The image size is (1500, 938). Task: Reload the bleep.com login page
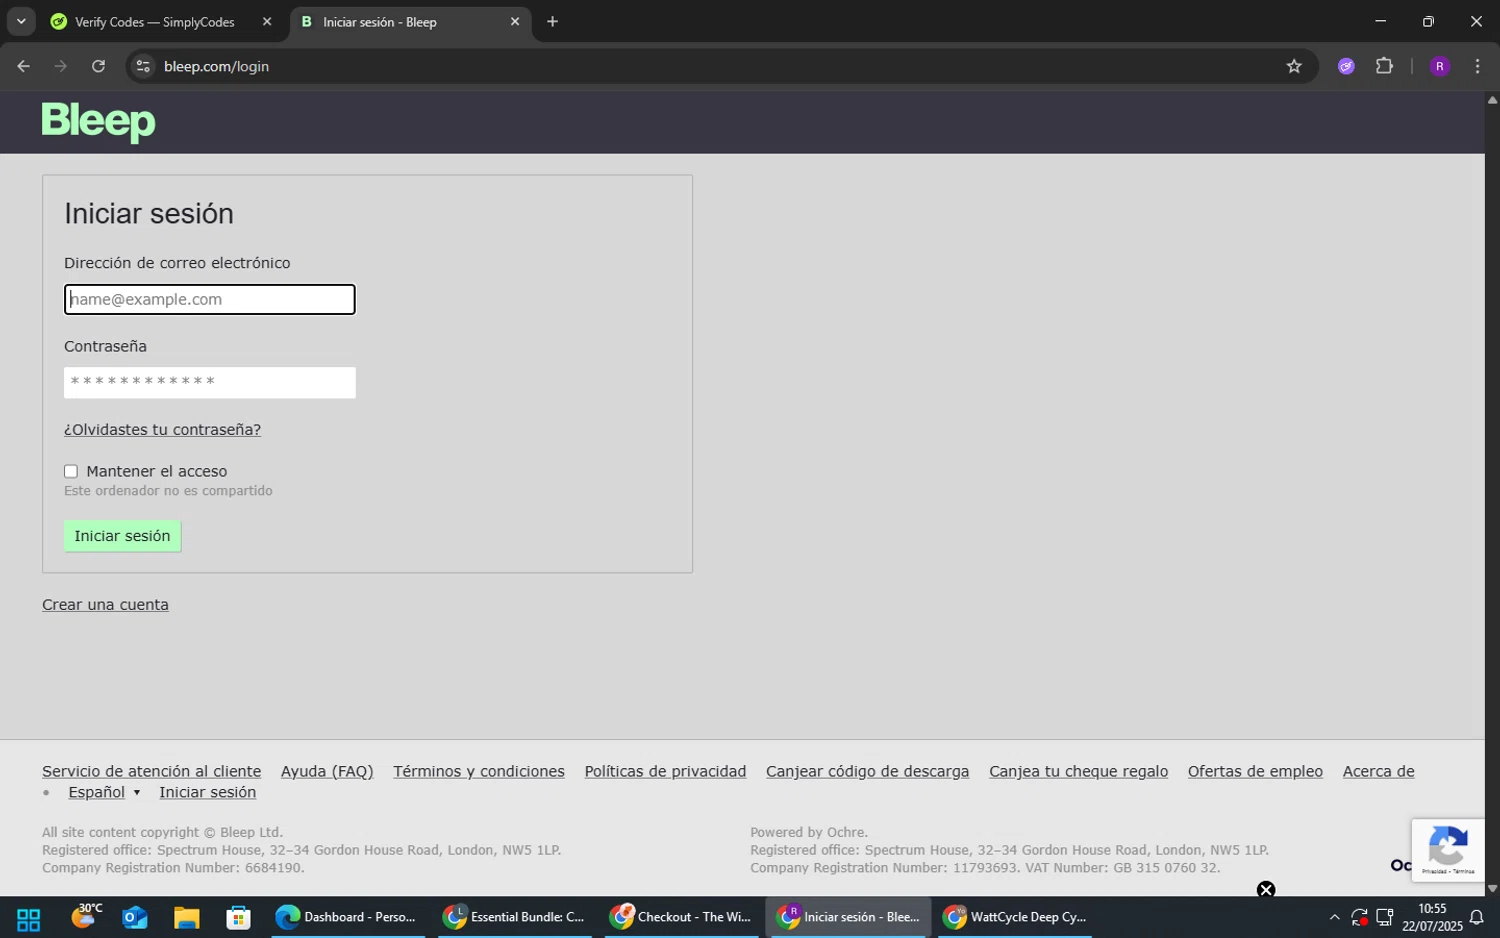click(x=98, y=66)
